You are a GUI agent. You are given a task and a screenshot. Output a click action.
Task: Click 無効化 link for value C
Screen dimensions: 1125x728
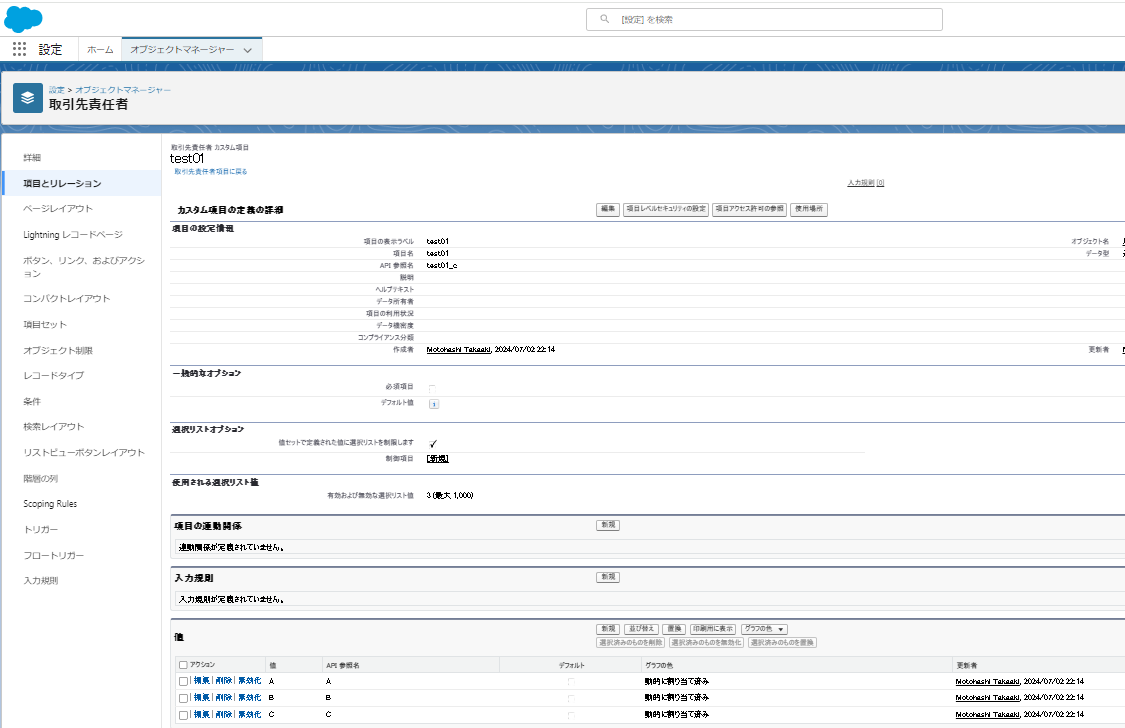(249, 714)
